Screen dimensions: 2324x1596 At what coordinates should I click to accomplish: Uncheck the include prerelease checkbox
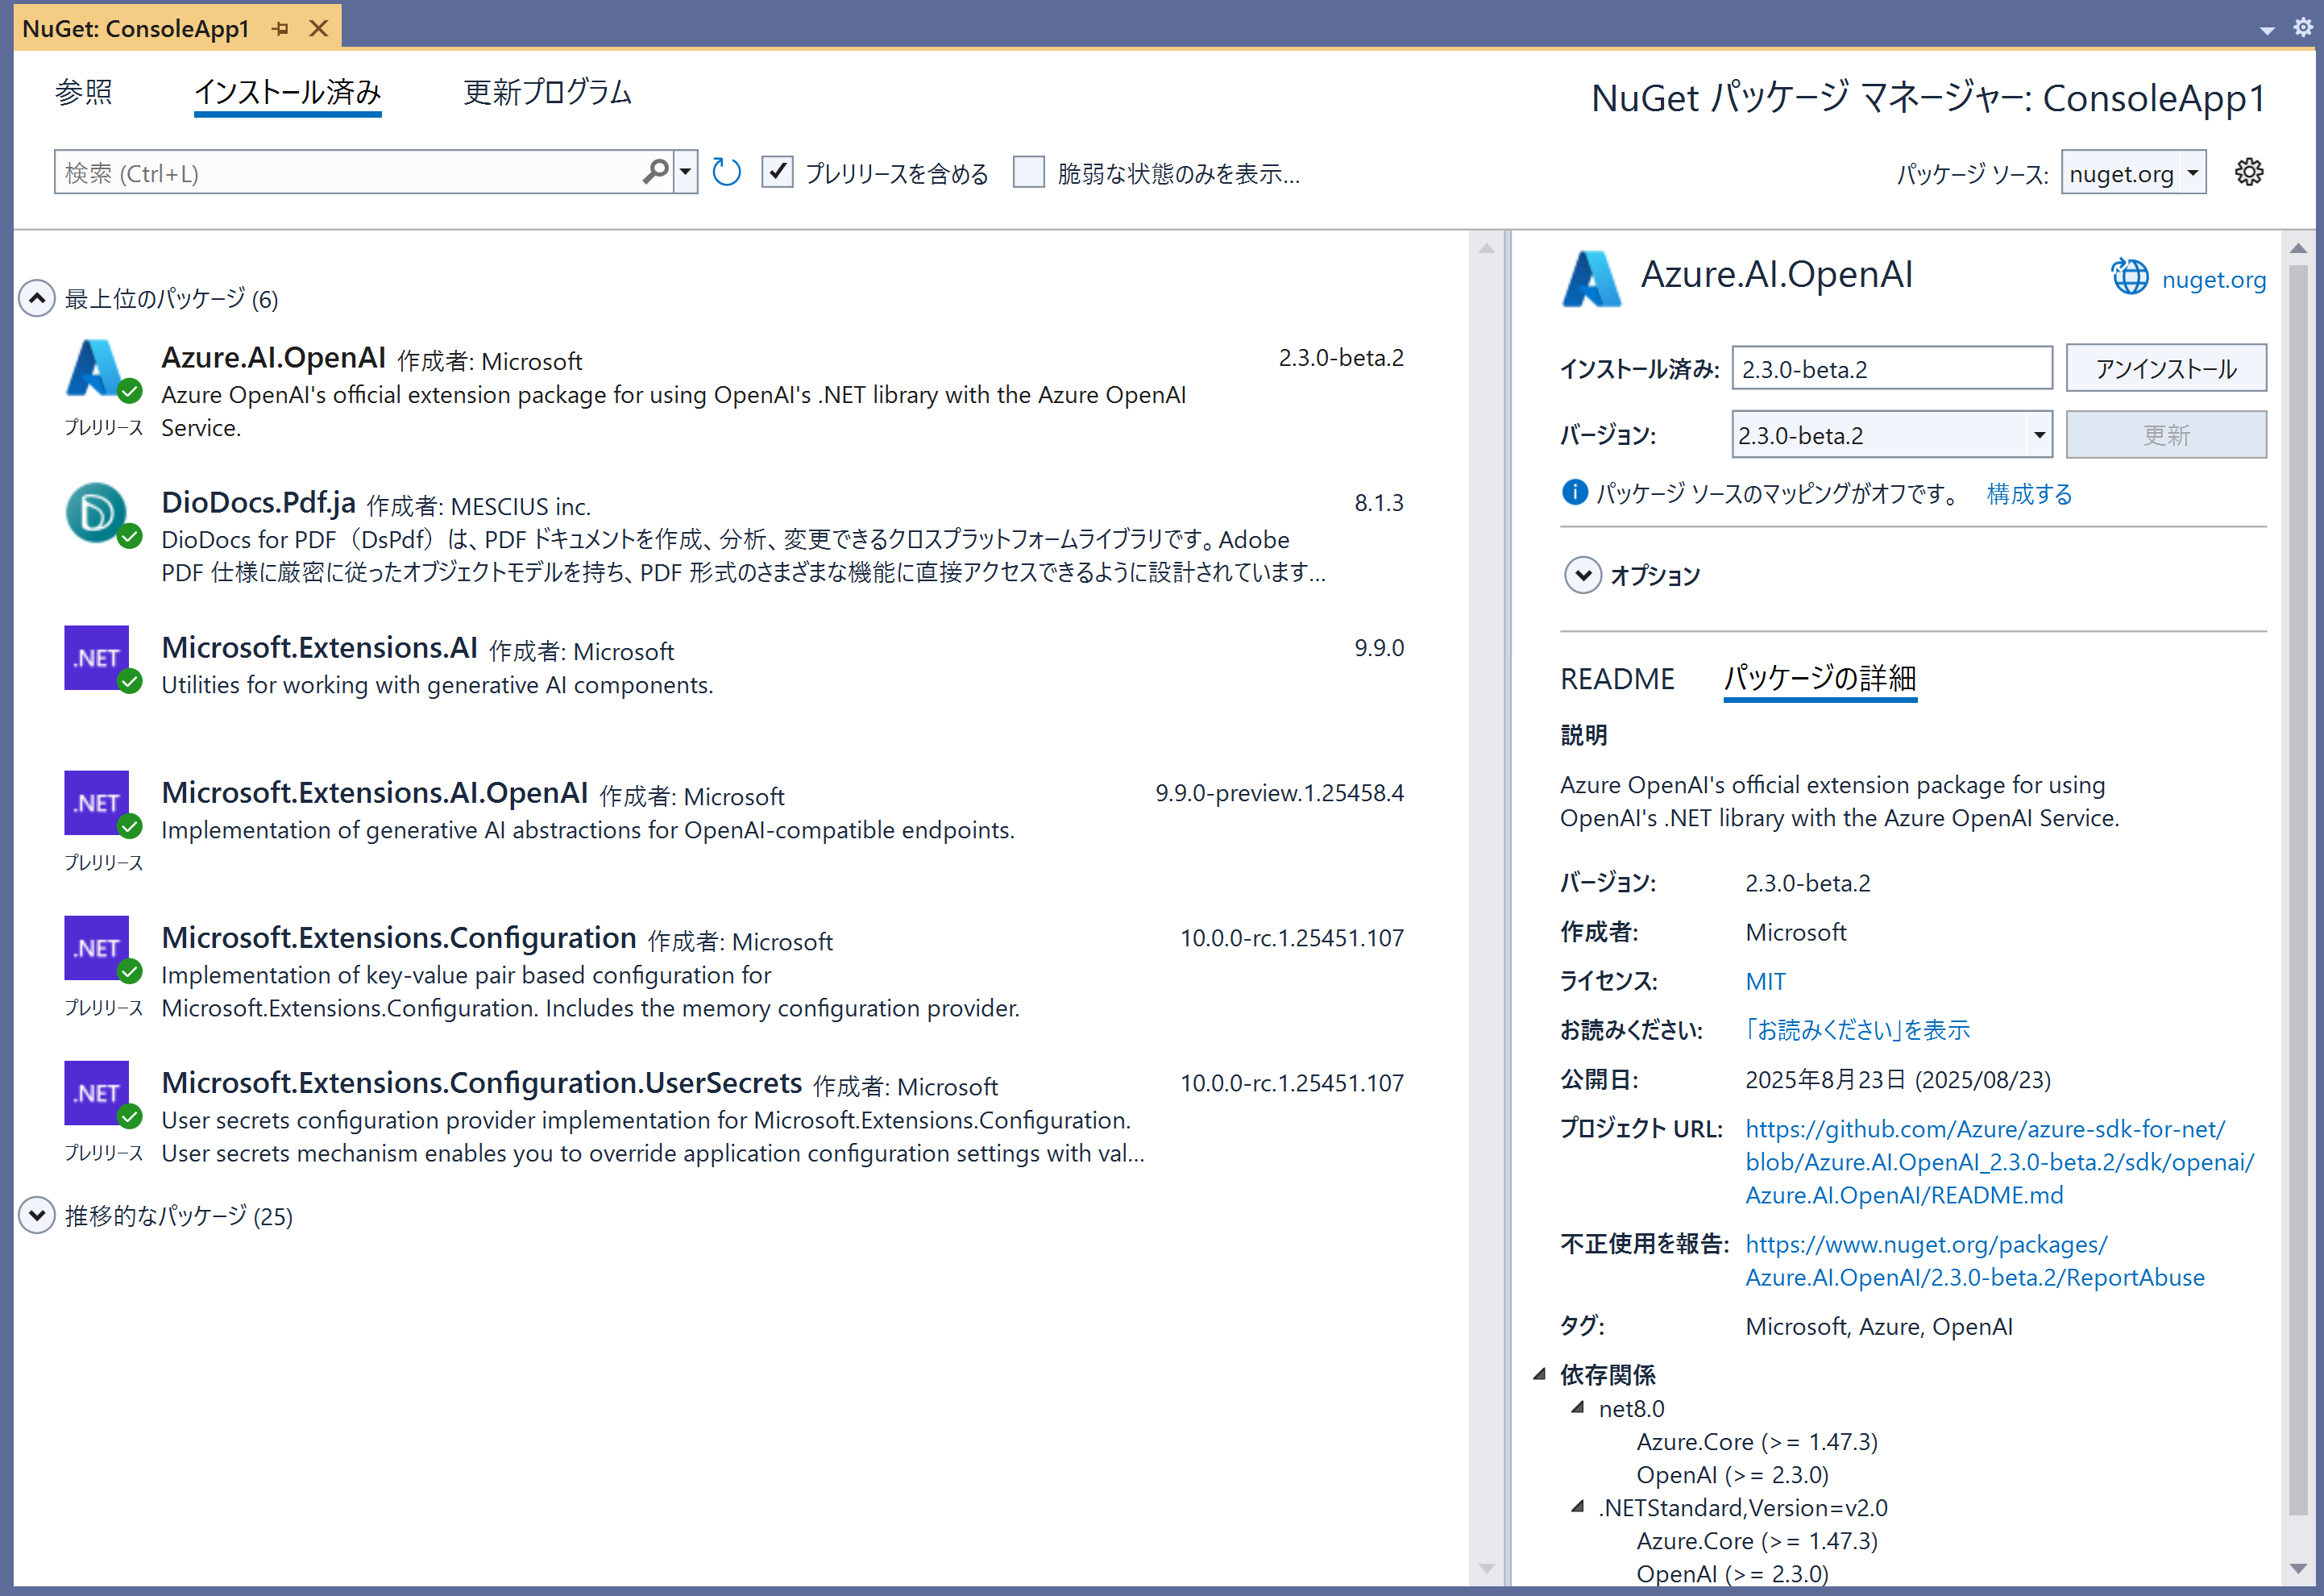777,172
